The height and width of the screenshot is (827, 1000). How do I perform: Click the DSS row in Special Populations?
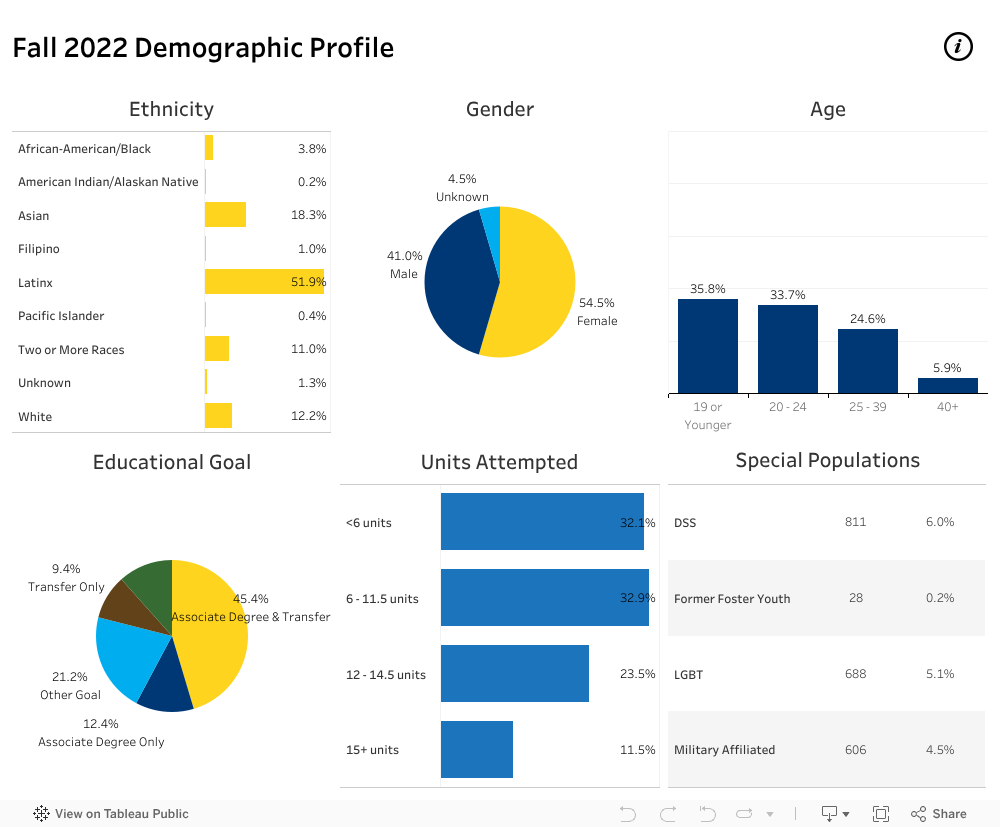(x=827, y=522)
